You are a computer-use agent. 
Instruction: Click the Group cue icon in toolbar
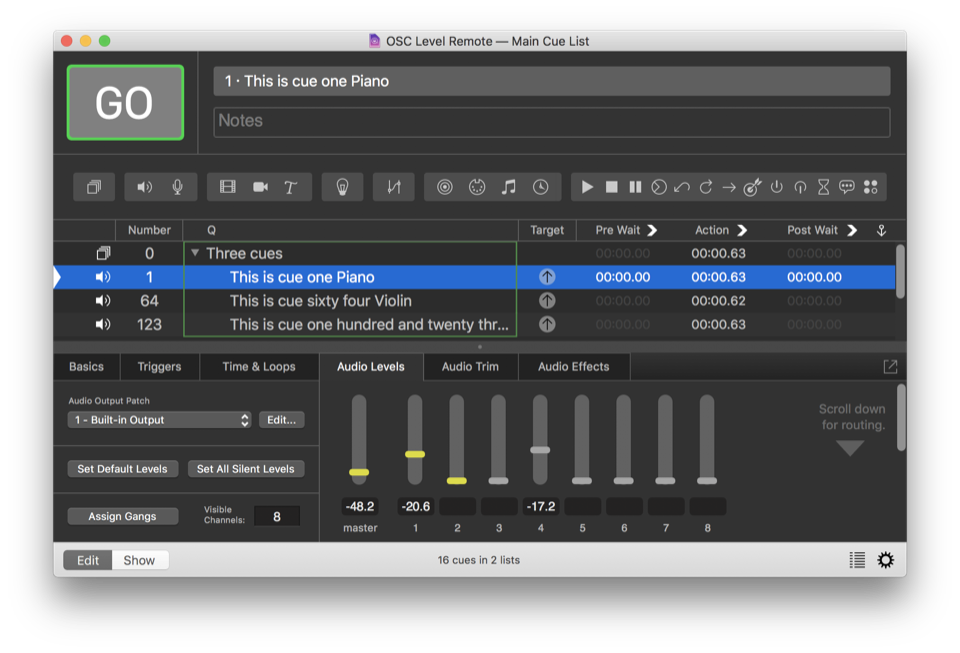(94, 187)
